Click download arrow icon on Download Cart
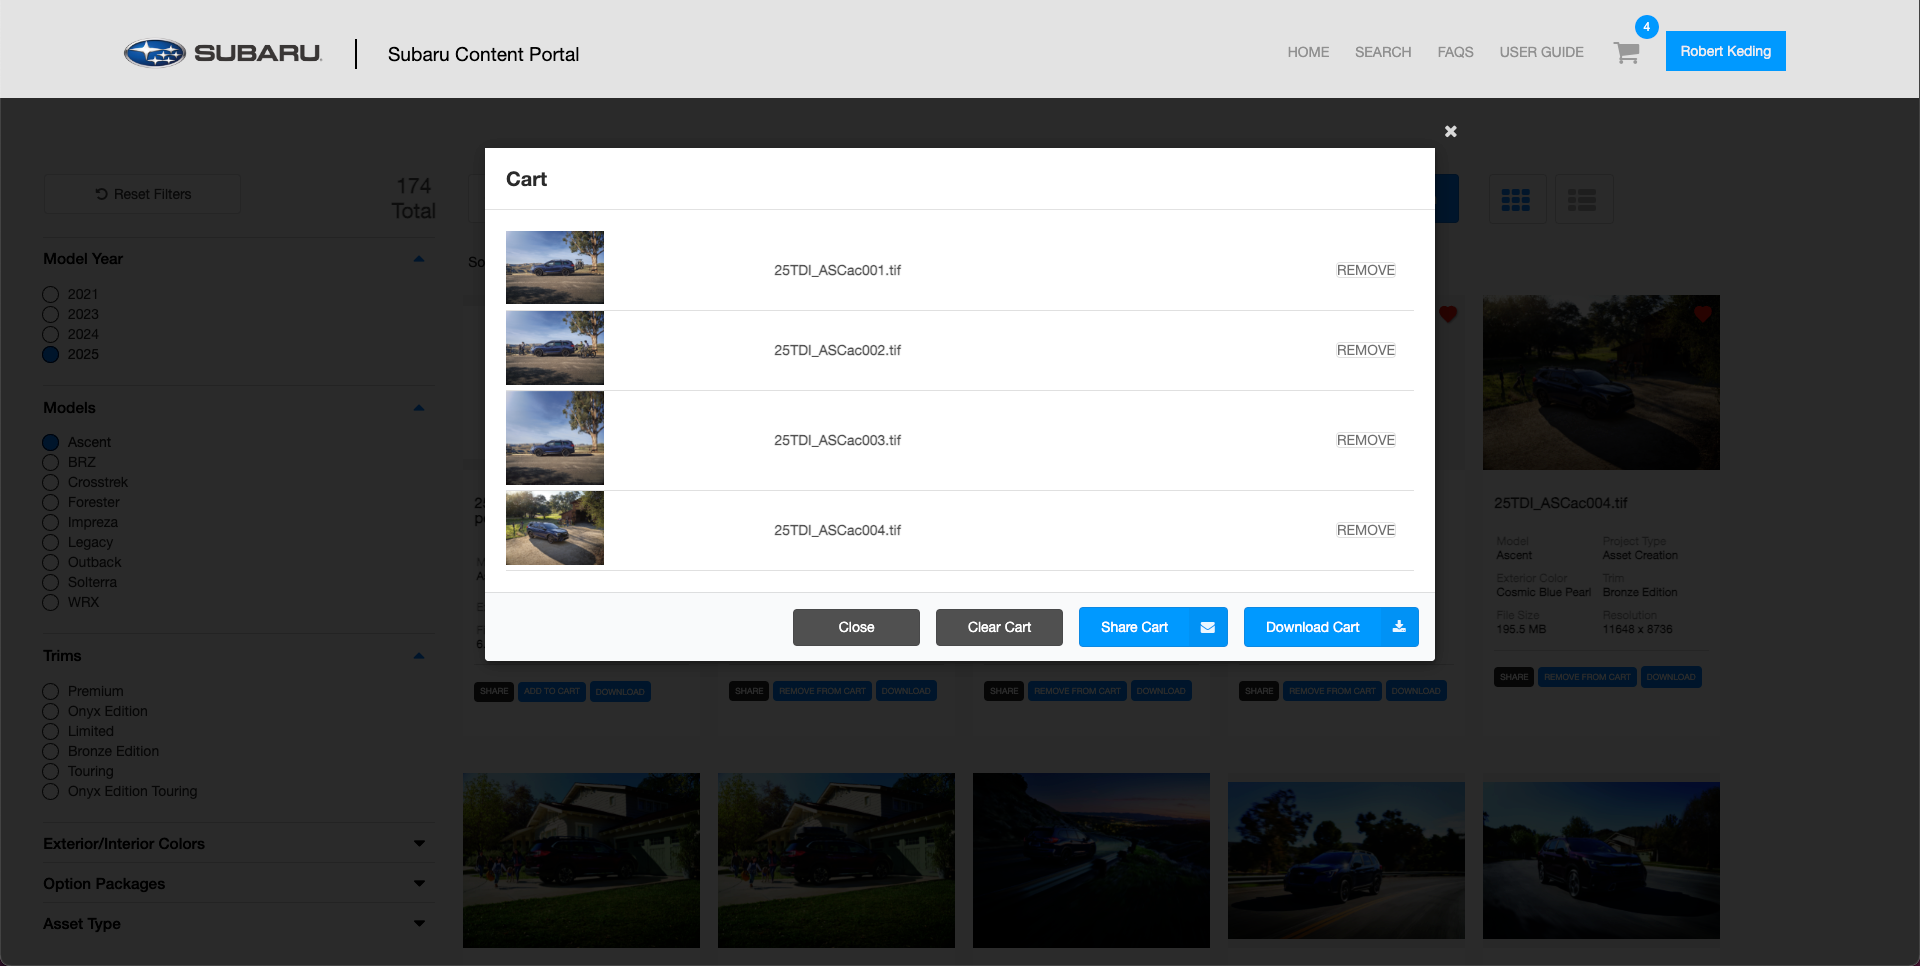This screenshot has height=966, width=1920. click(1399, 627)
